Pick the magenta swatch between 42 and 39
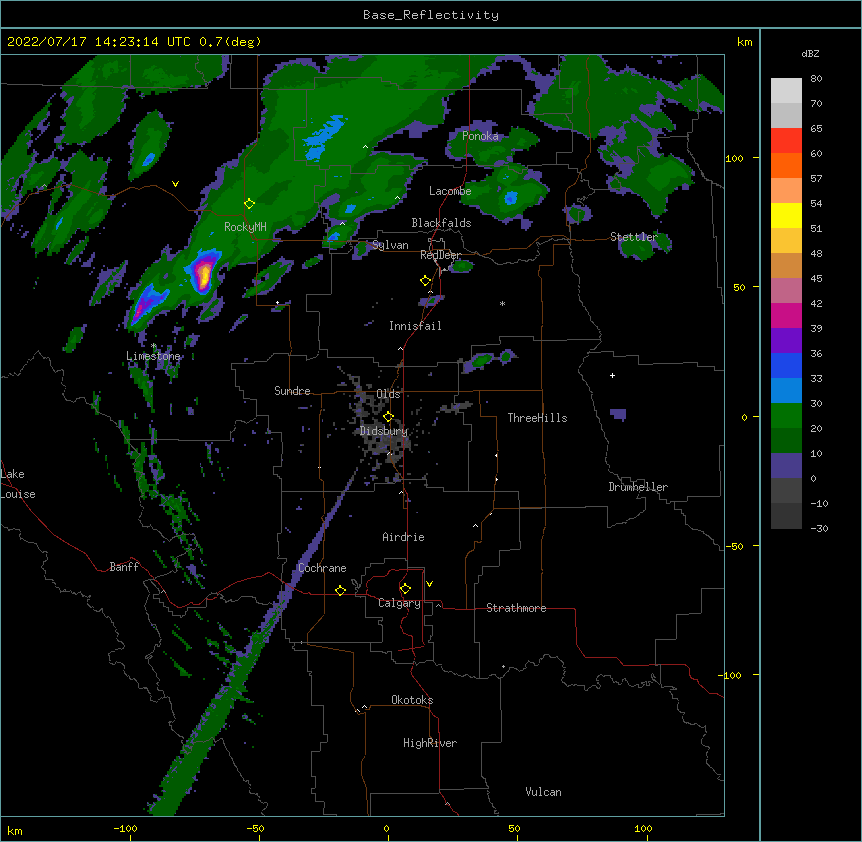 [x=786, y=315]
